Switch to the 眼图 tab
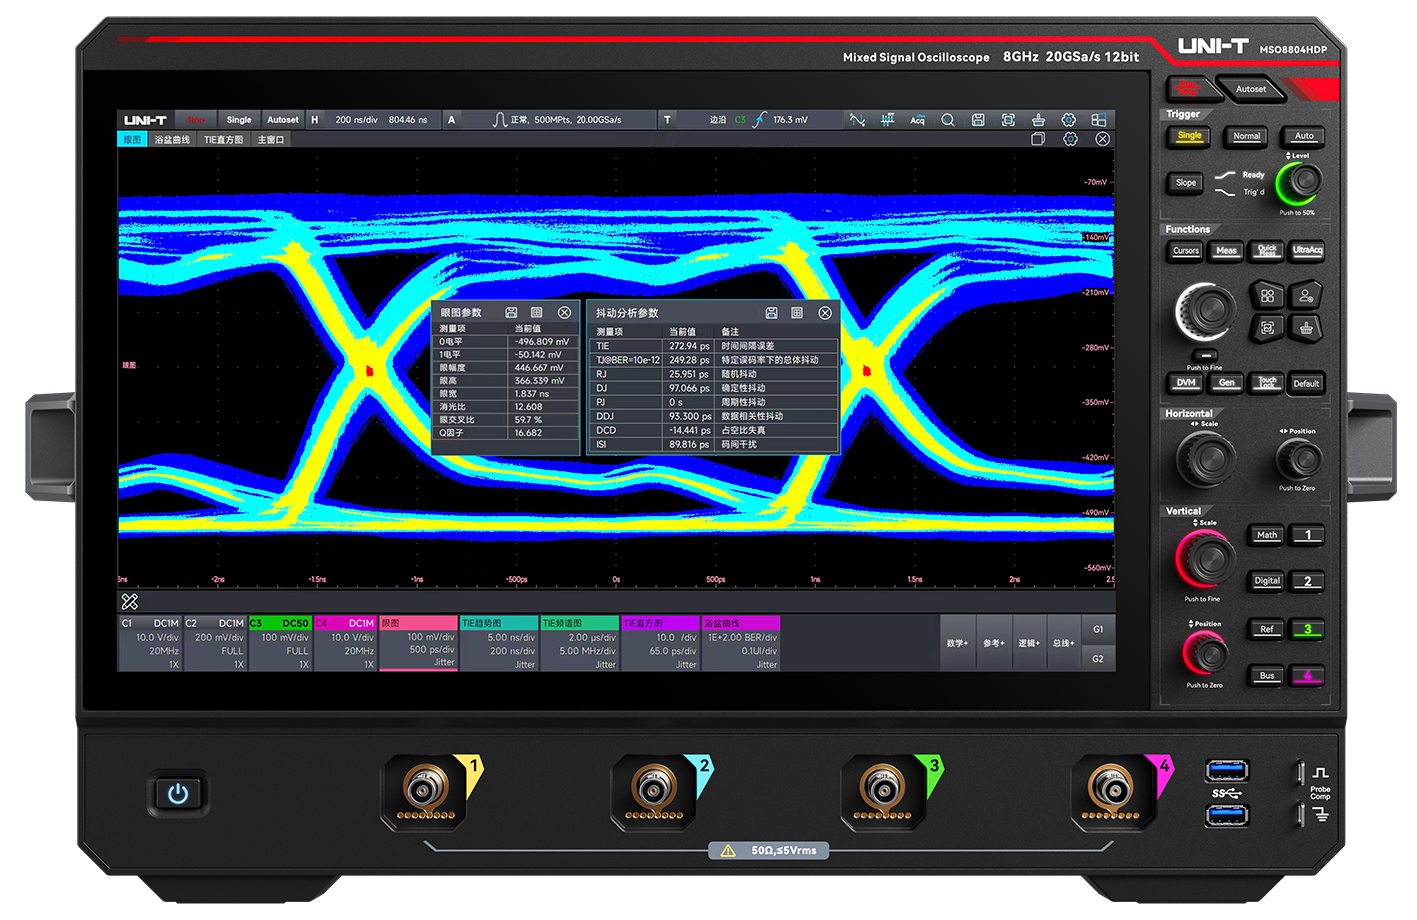1417x920 pixels. click(132, 140)
